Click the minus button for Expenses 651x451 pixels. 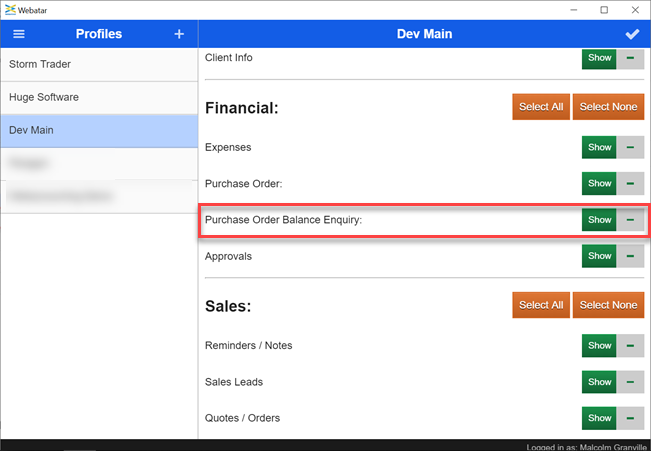click(x=630, y=148)
